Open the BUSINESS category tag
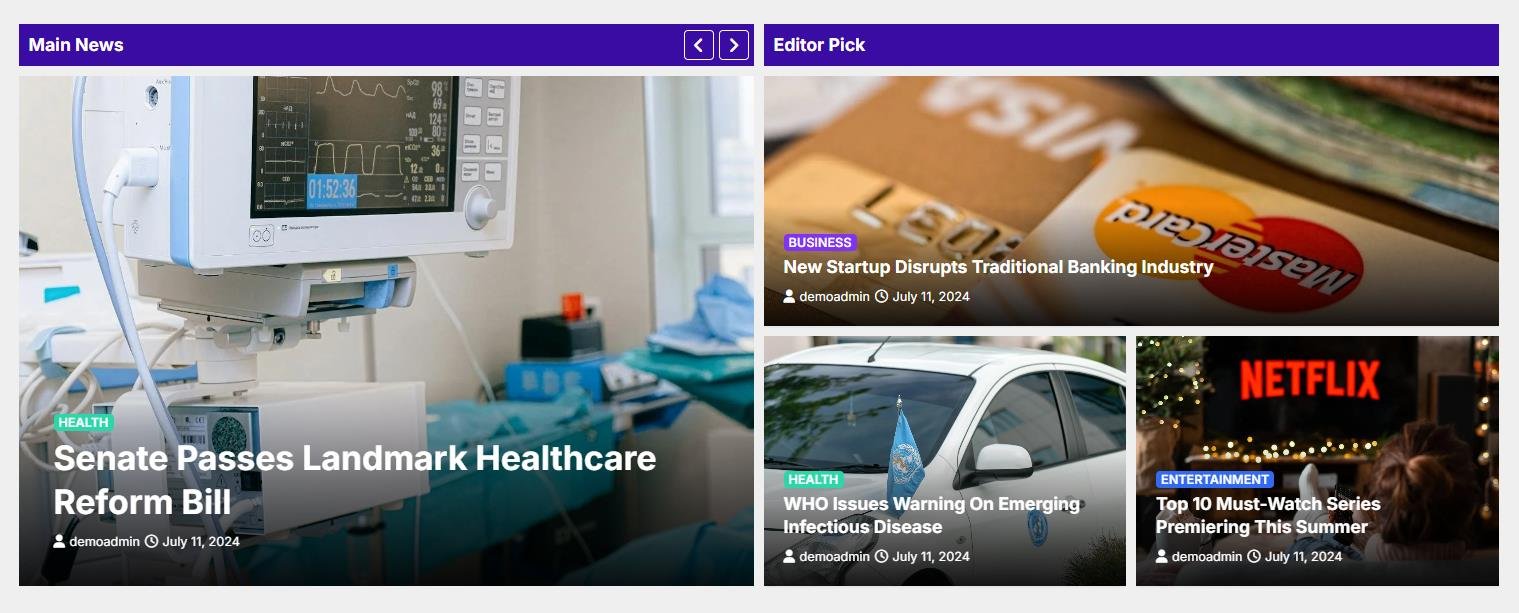This screenshot has height=613, width=1519. click(820, 243)
